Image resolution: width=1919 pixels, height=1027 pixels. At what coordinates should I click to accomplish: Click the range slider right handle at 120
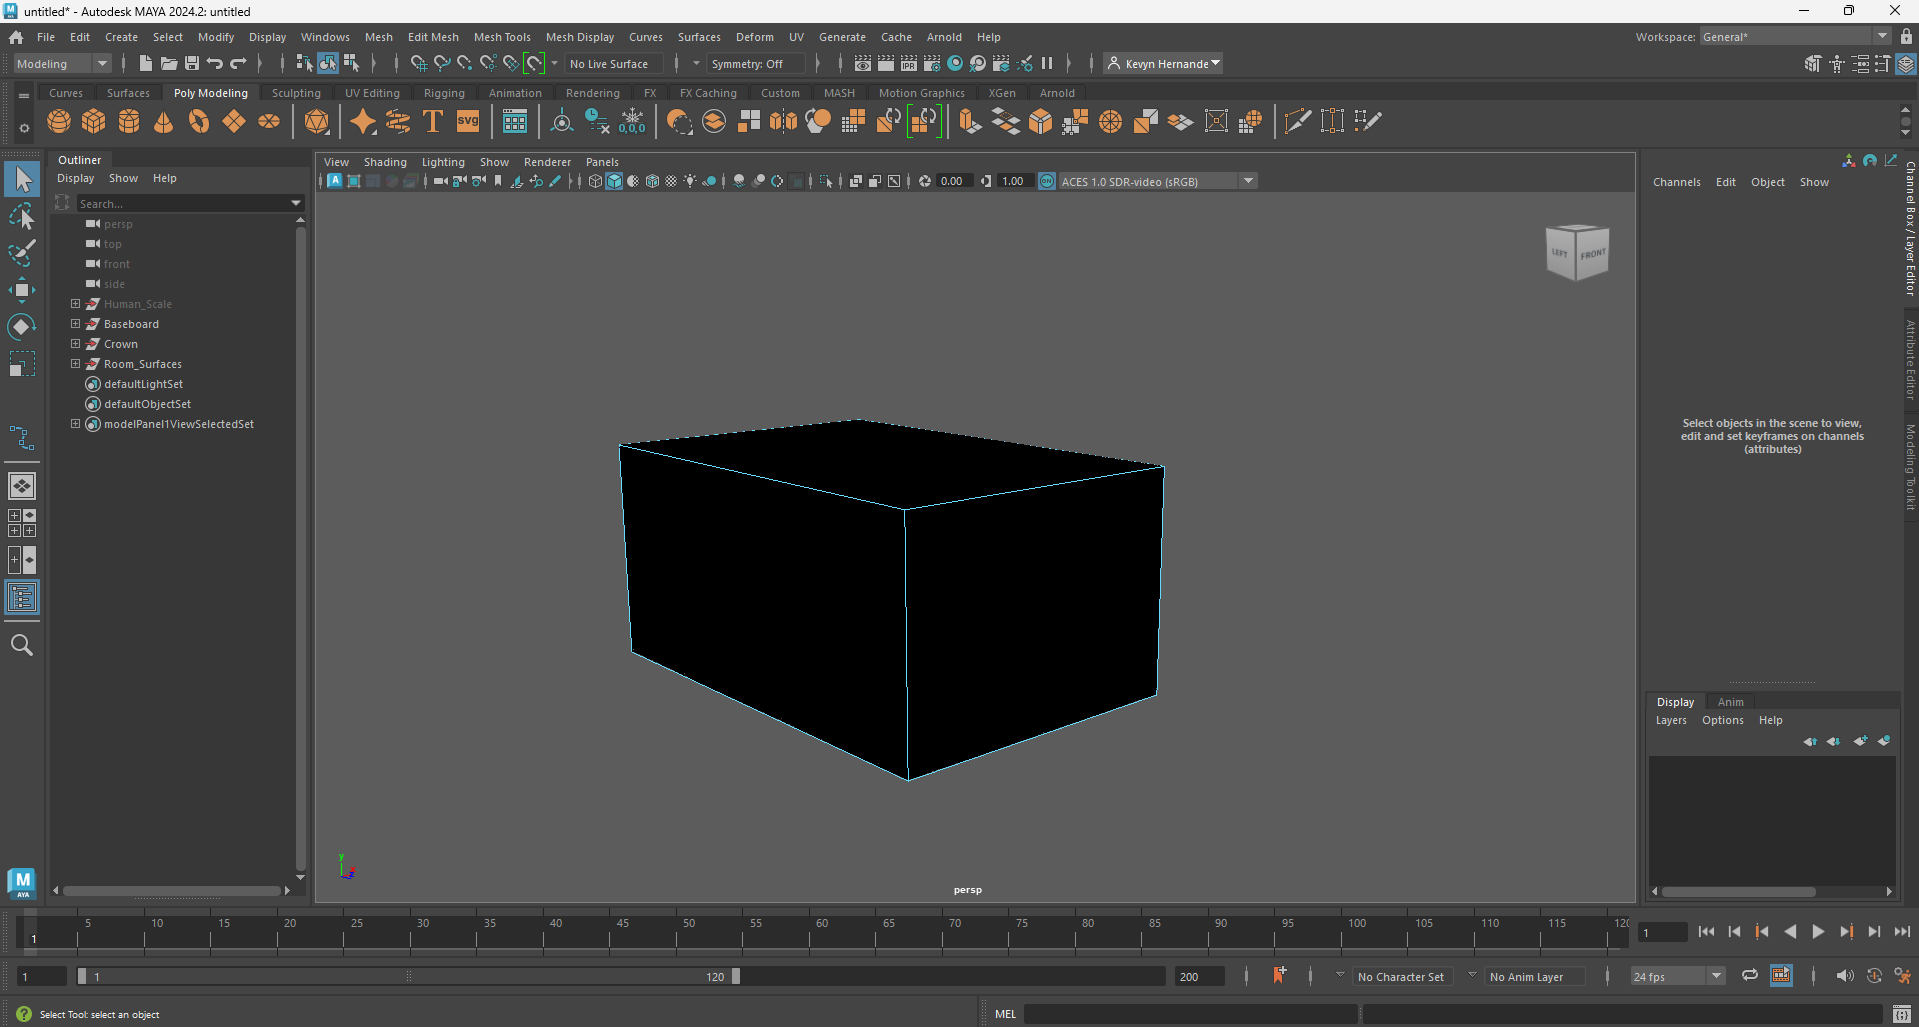(x=736, y=976)
